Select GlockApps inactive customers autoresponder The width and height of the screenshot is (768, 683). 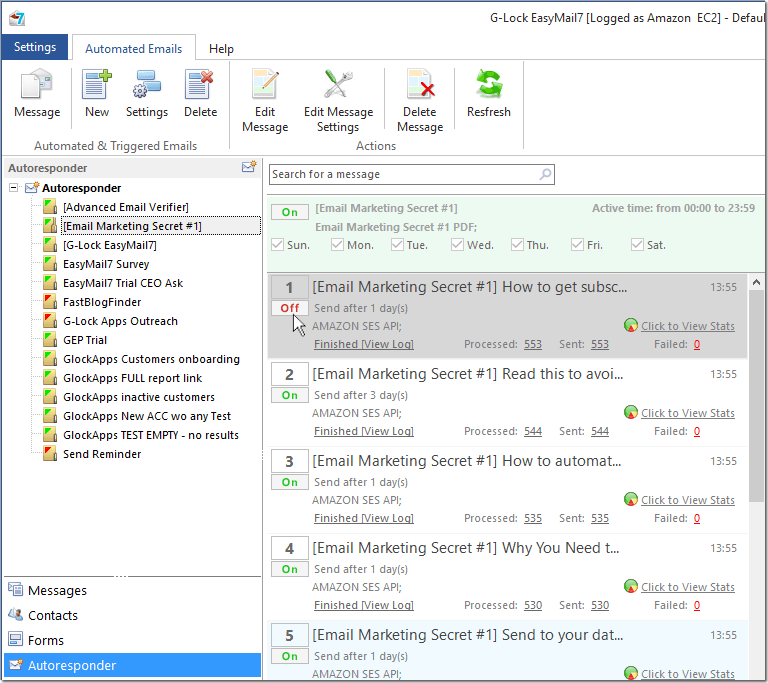pos(139,397)
